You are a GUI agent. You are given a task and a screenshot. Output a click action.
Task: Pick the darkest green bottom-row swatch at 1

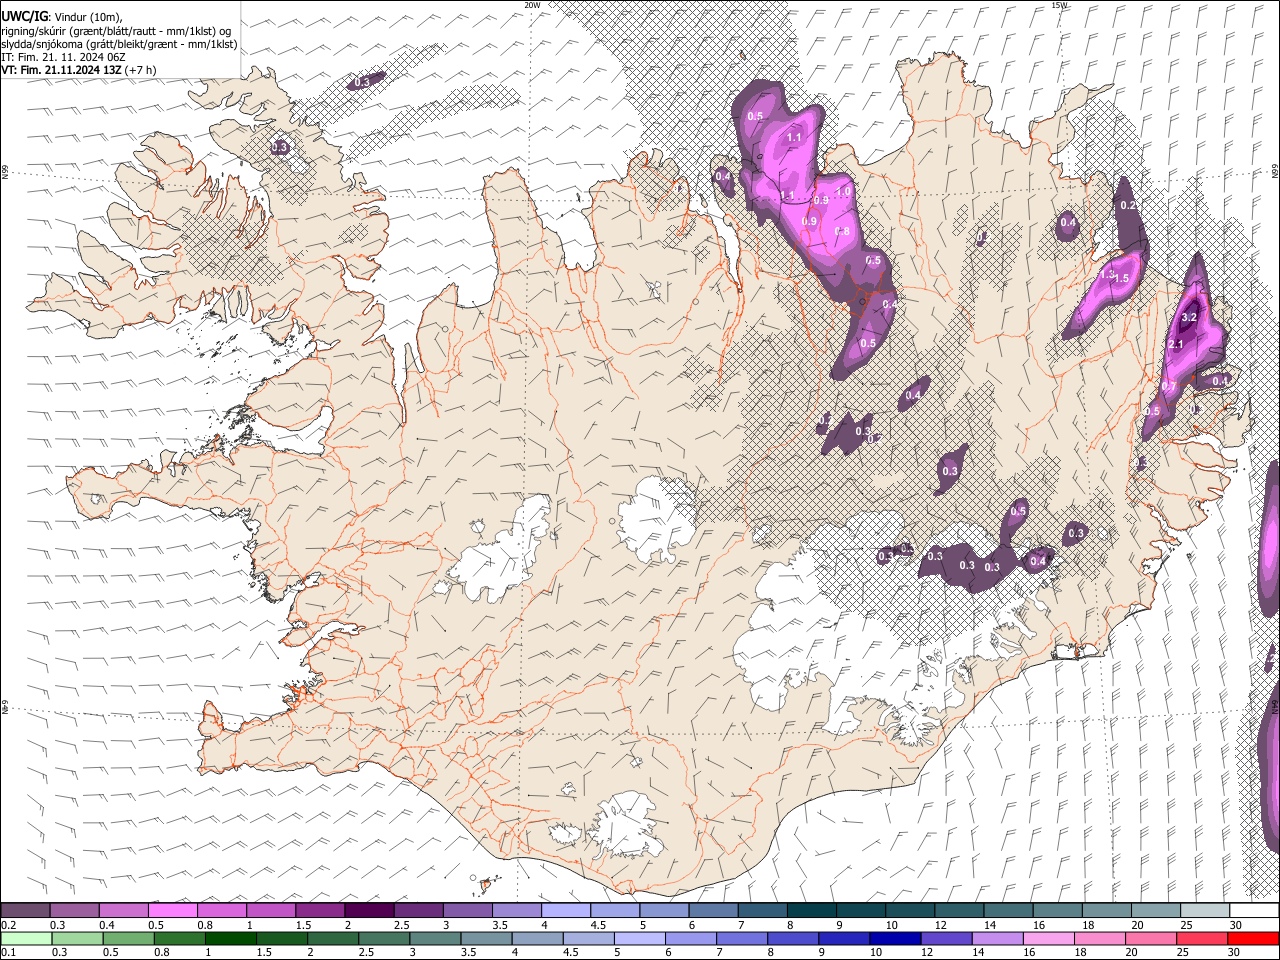point(230,938)
